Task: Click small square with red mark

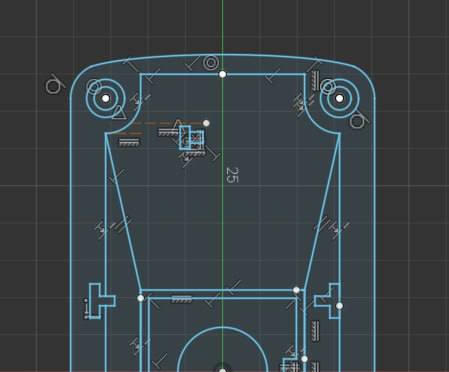Action: (x=197, y=137)
